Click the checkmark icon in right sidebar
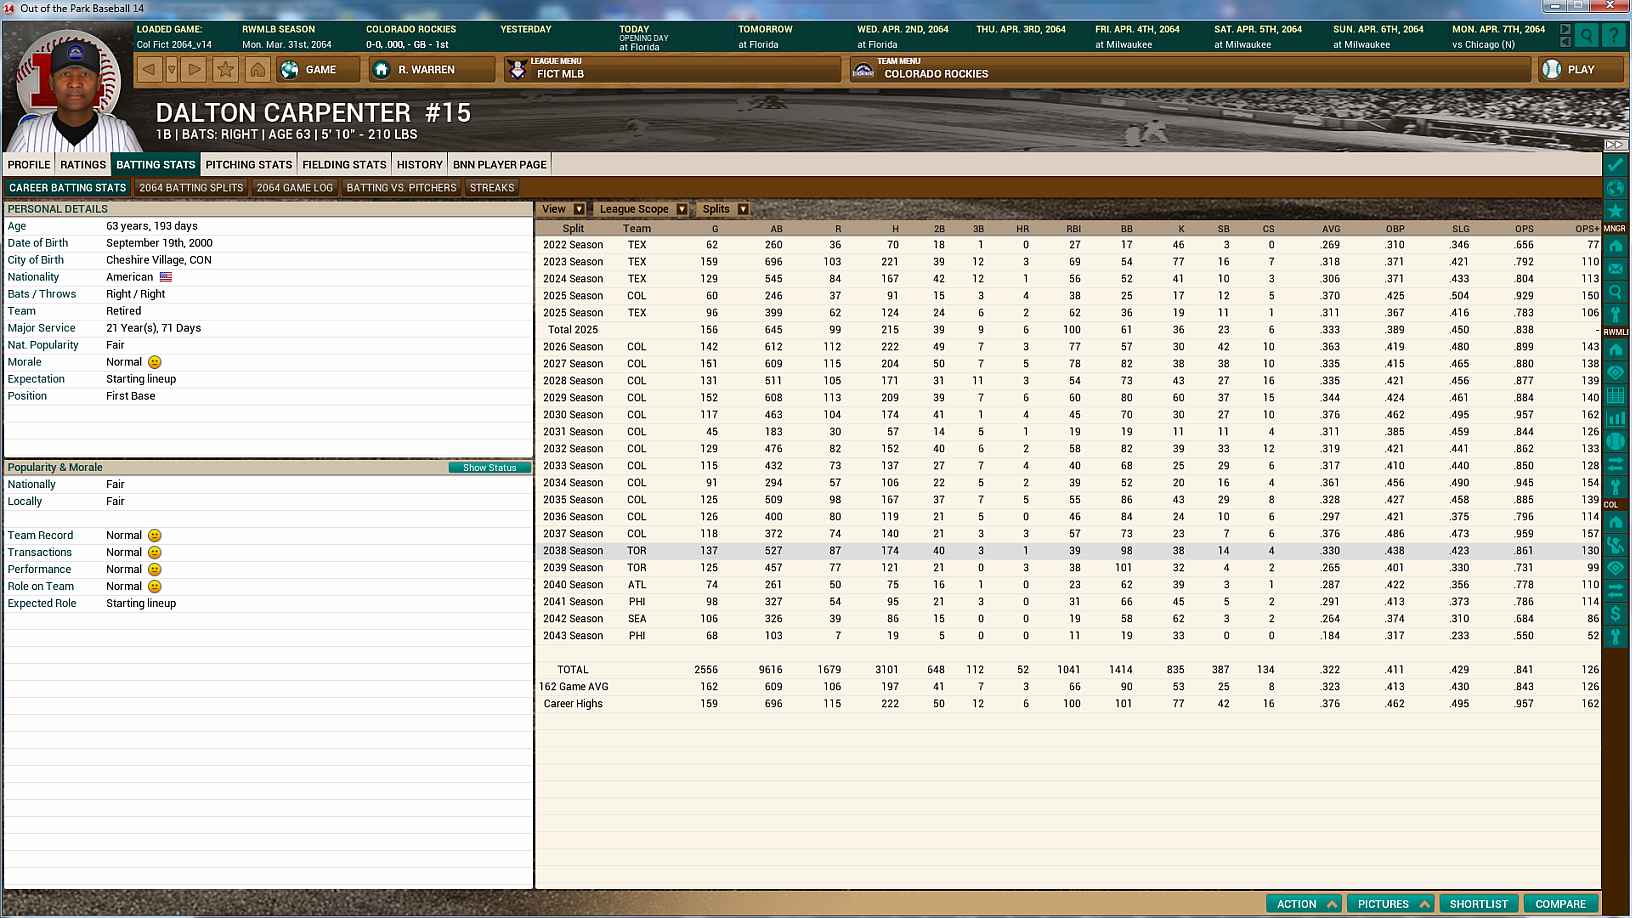 click(1615, 165)
